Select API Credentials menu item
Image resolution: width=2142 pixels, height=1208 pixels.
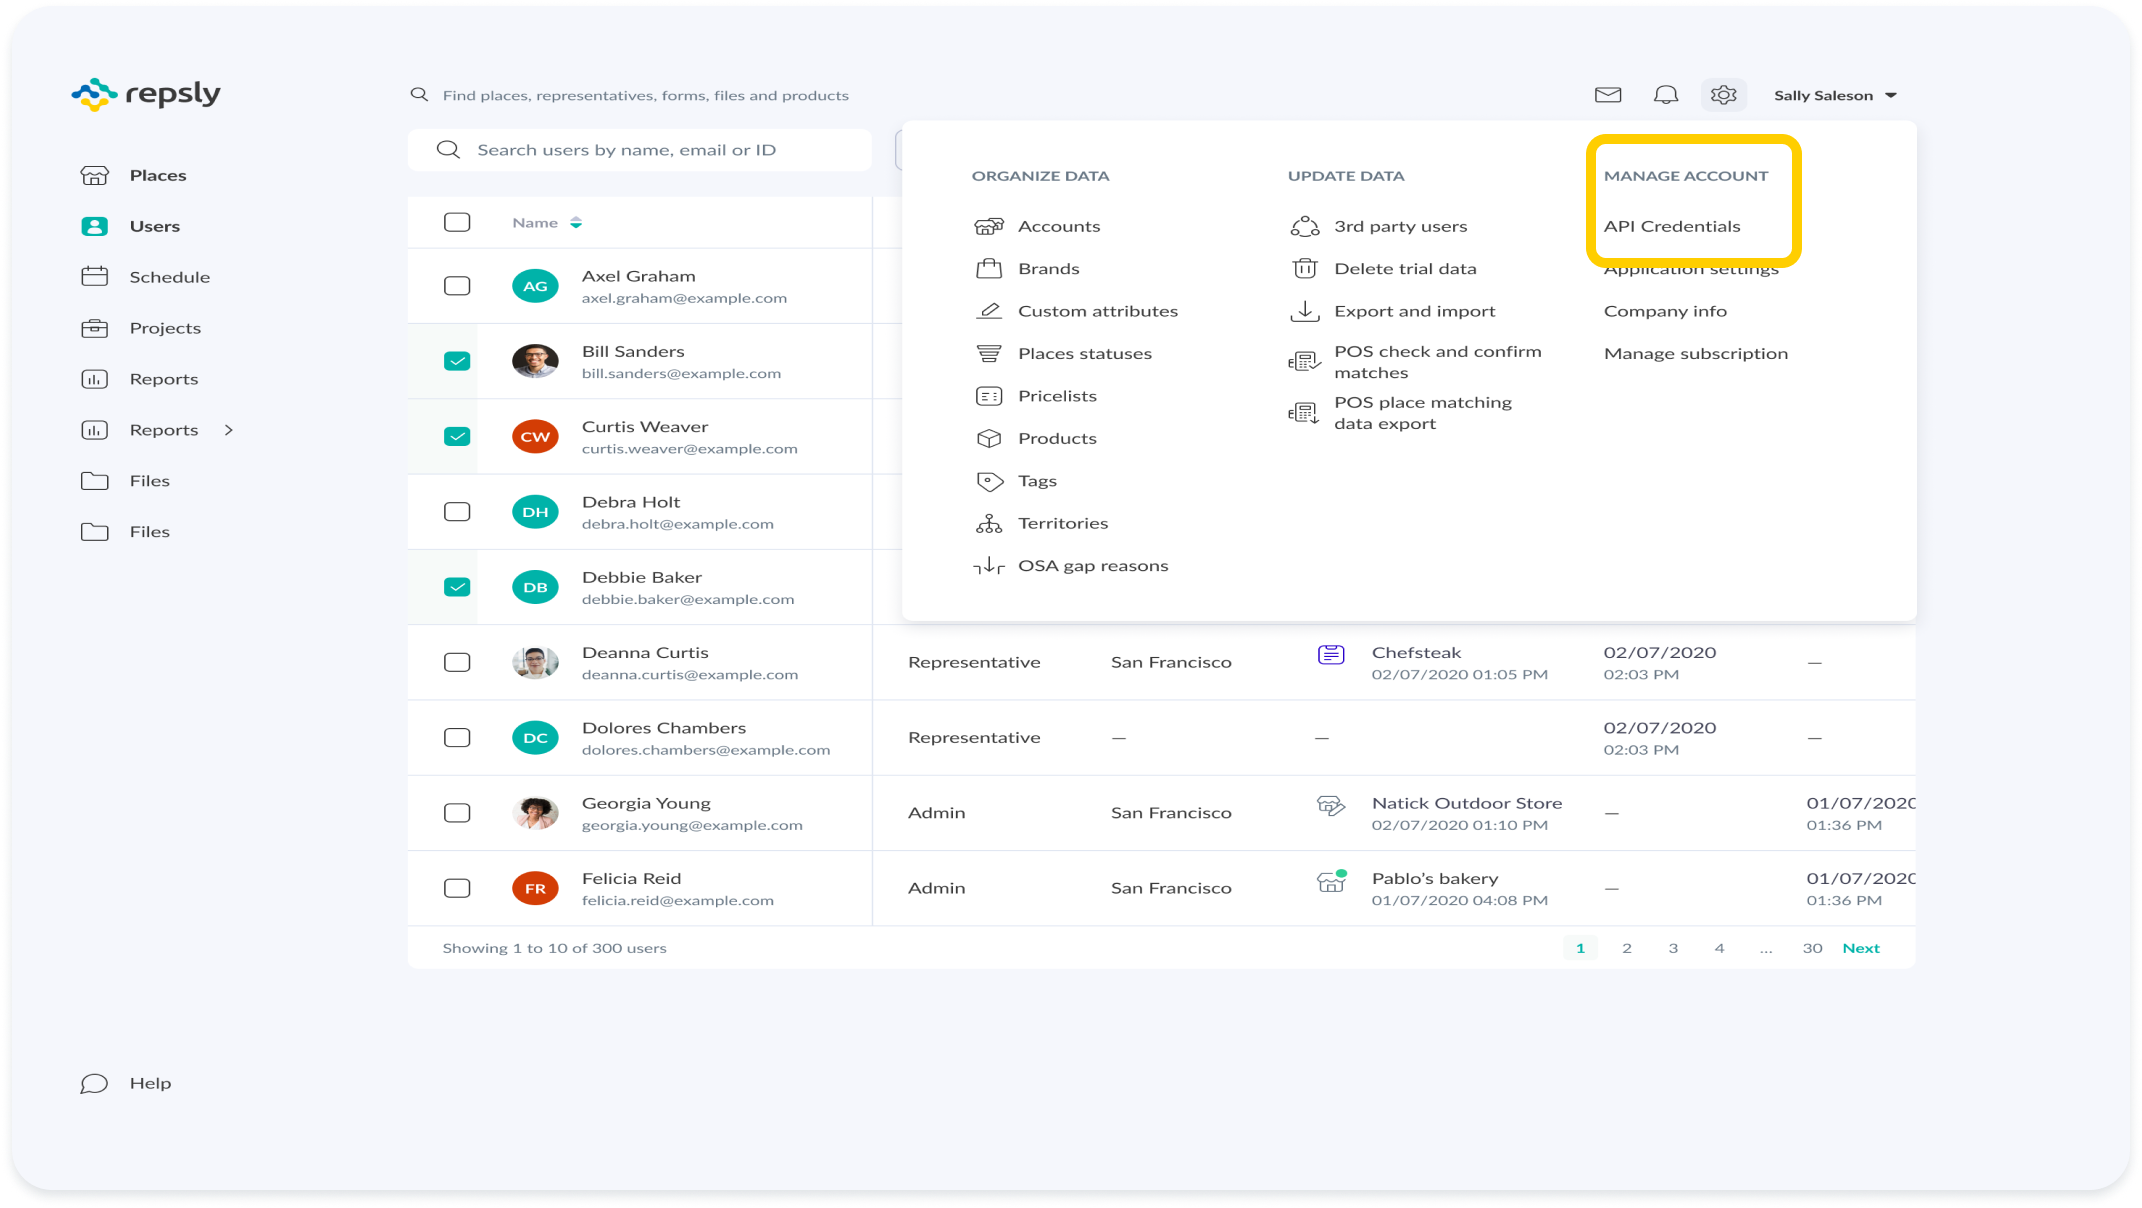point(1672,226)
